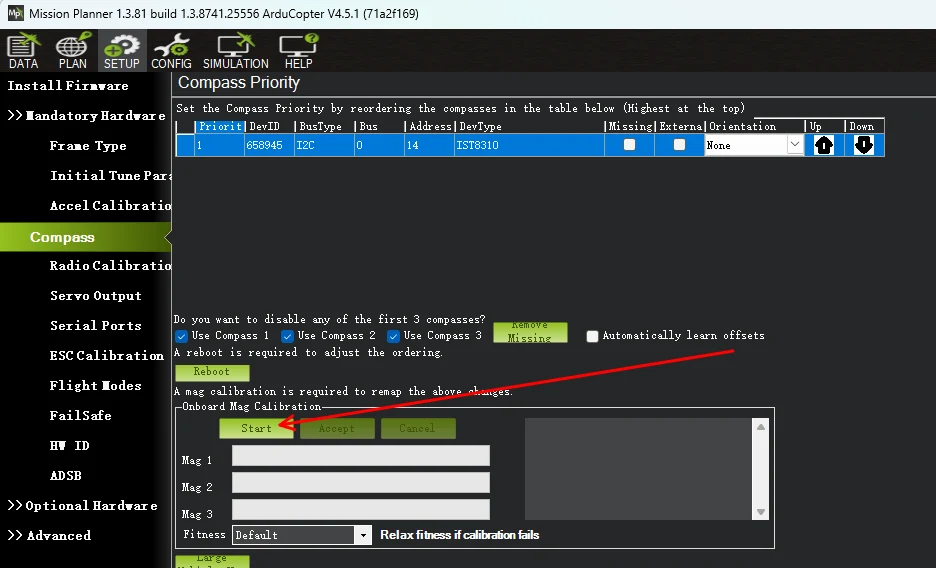Select Frame Type in sidebar
The image size is (936, 568).
click(x=88, y=146)
